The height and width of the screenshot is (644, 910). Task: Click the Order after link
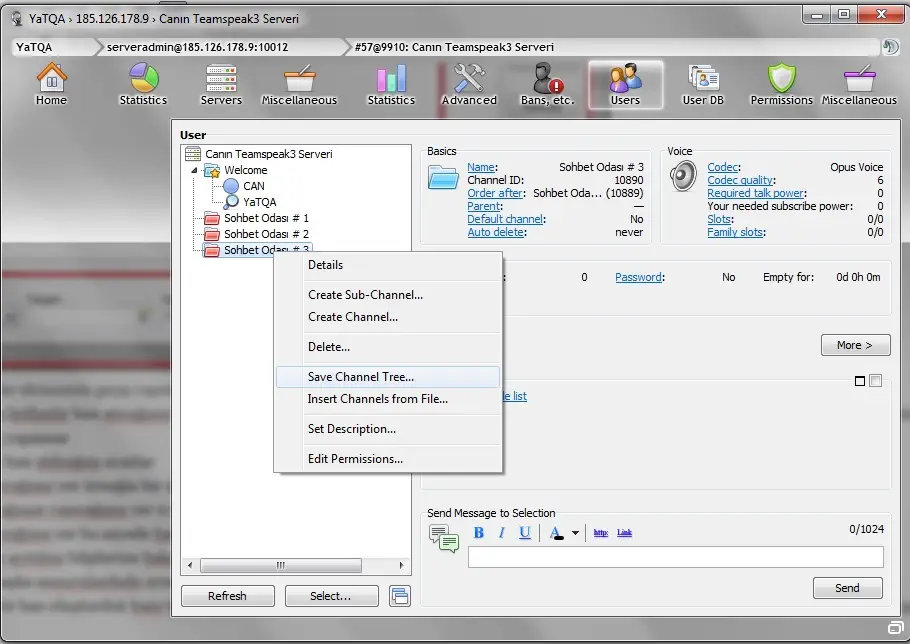click(x=495, y=194)
